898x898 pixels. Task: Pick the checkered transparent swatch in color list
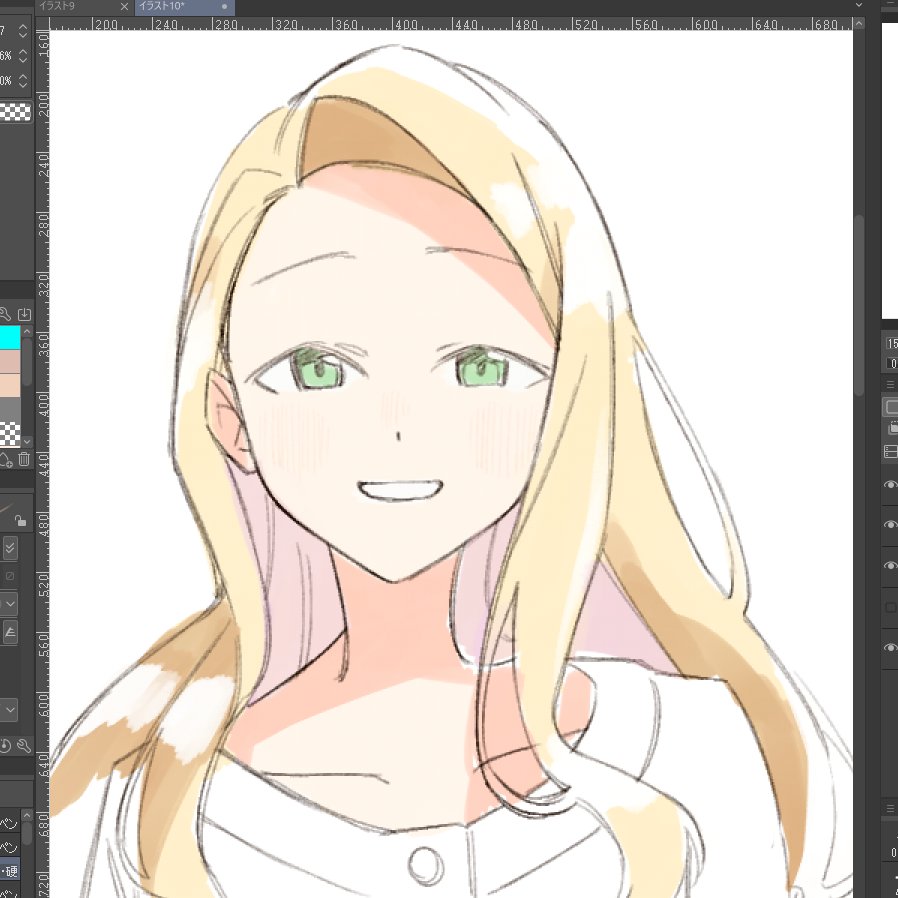pos(10,433)
